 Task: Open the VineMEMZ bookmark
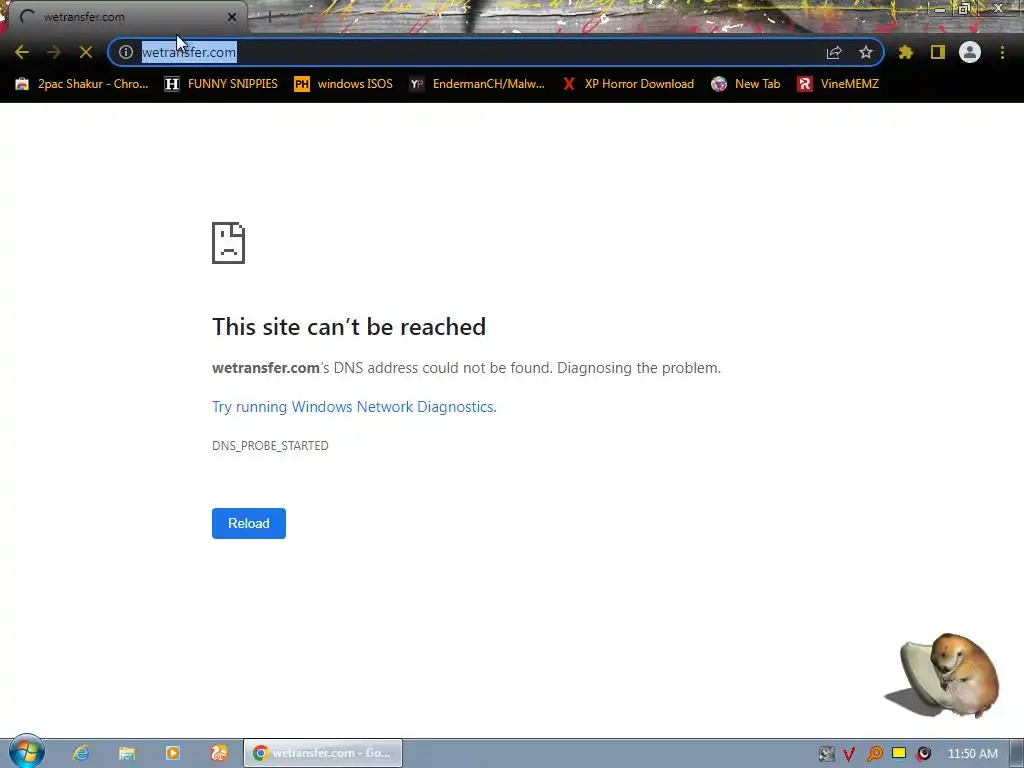838,84
